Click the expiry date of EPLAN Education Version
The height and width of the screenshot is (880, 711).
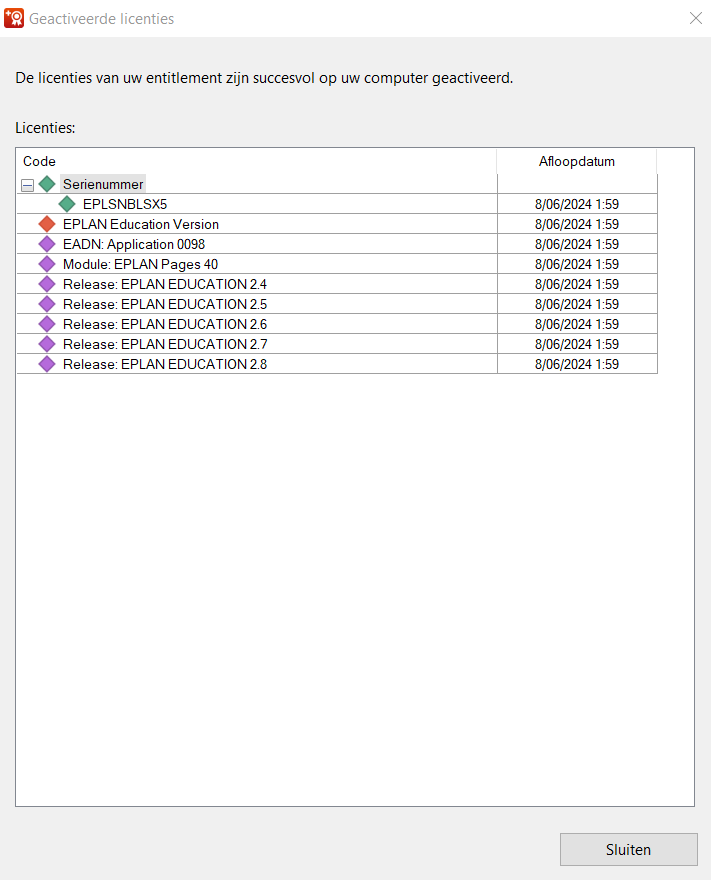click(576, 224)
